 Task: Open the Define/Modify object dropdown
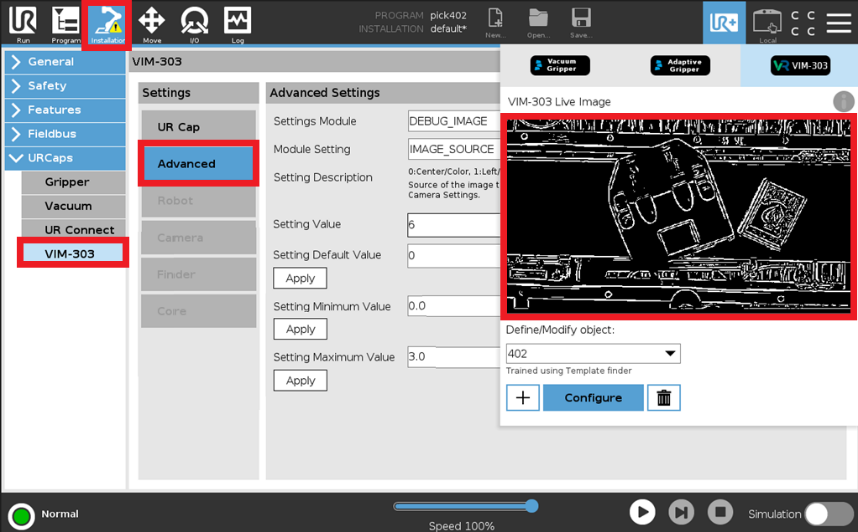593,354
